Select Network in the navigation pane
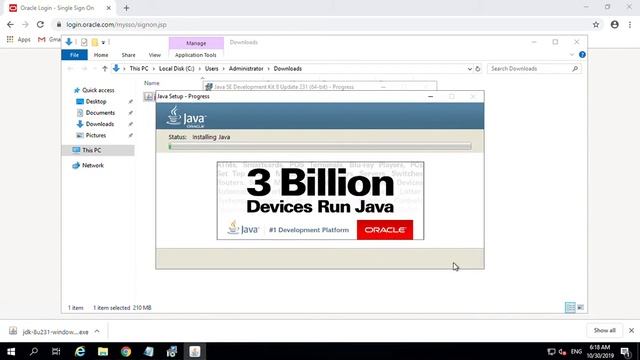Image resolution: width=640 pixels, height=360 pixels. coord(93,165)
